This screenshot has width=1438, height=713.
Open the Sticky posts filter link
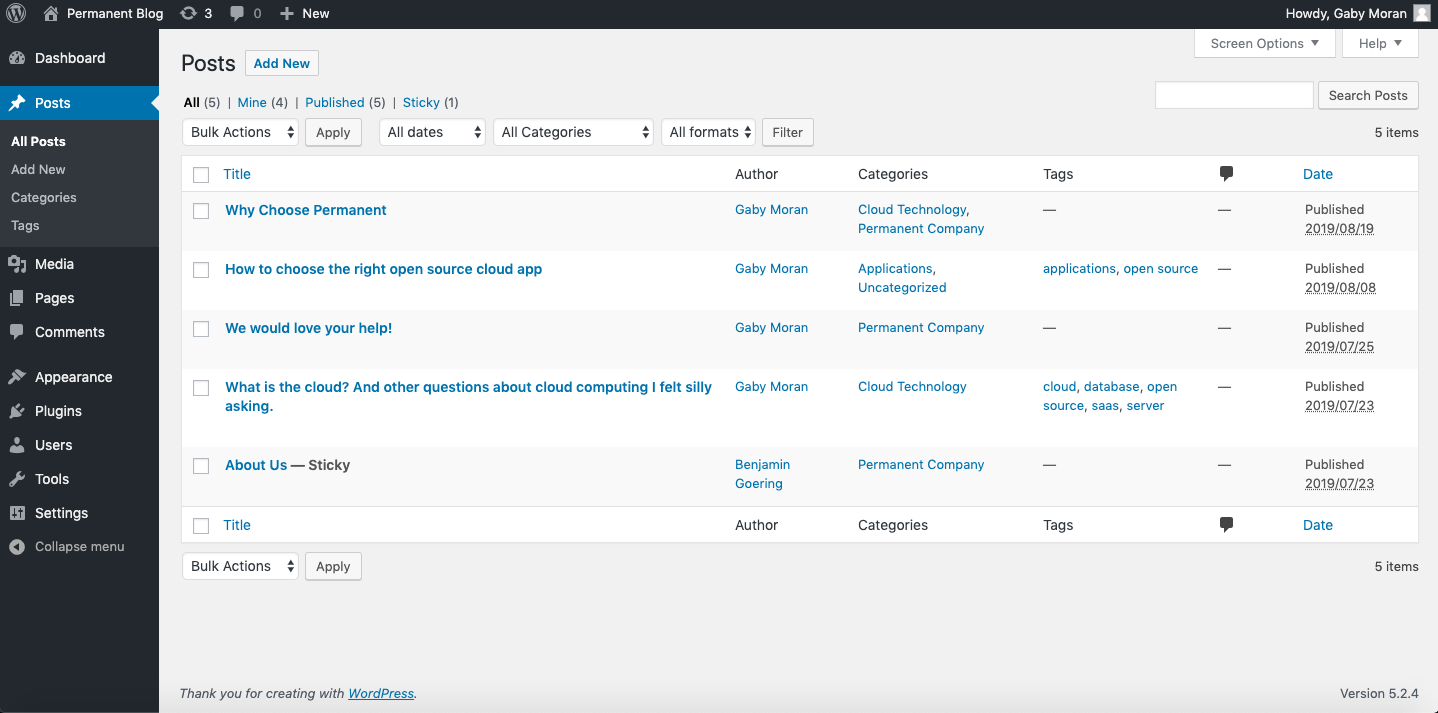pyautogui.click(x=421, y=102)
